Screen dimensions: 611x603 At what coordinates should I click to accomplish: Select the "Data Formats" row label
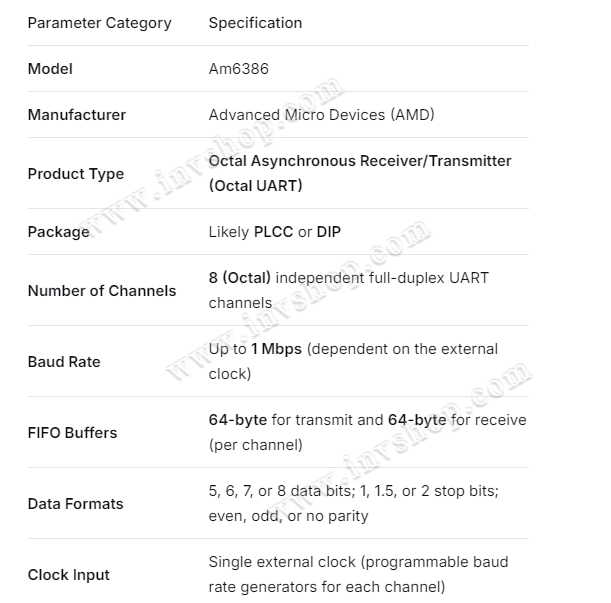click(76, 504)
